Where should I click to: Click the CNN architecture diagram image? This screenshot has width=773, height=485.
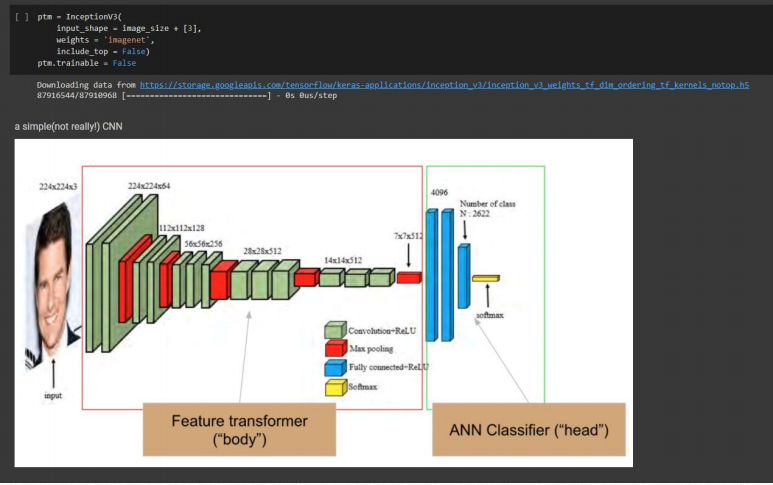(324, 303)
